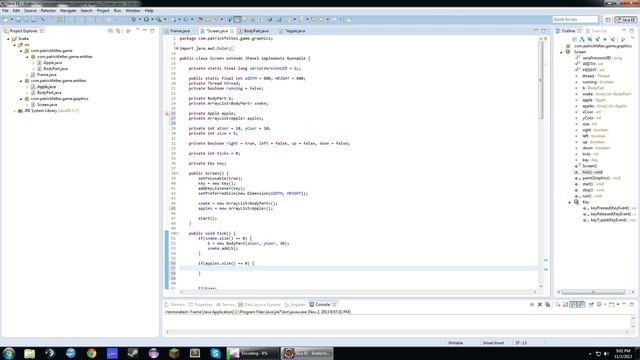Image resolution: width=640 pixels, height=360 pixels.
Task: Click the green Run button in toolbar
Action: [147, 19]
